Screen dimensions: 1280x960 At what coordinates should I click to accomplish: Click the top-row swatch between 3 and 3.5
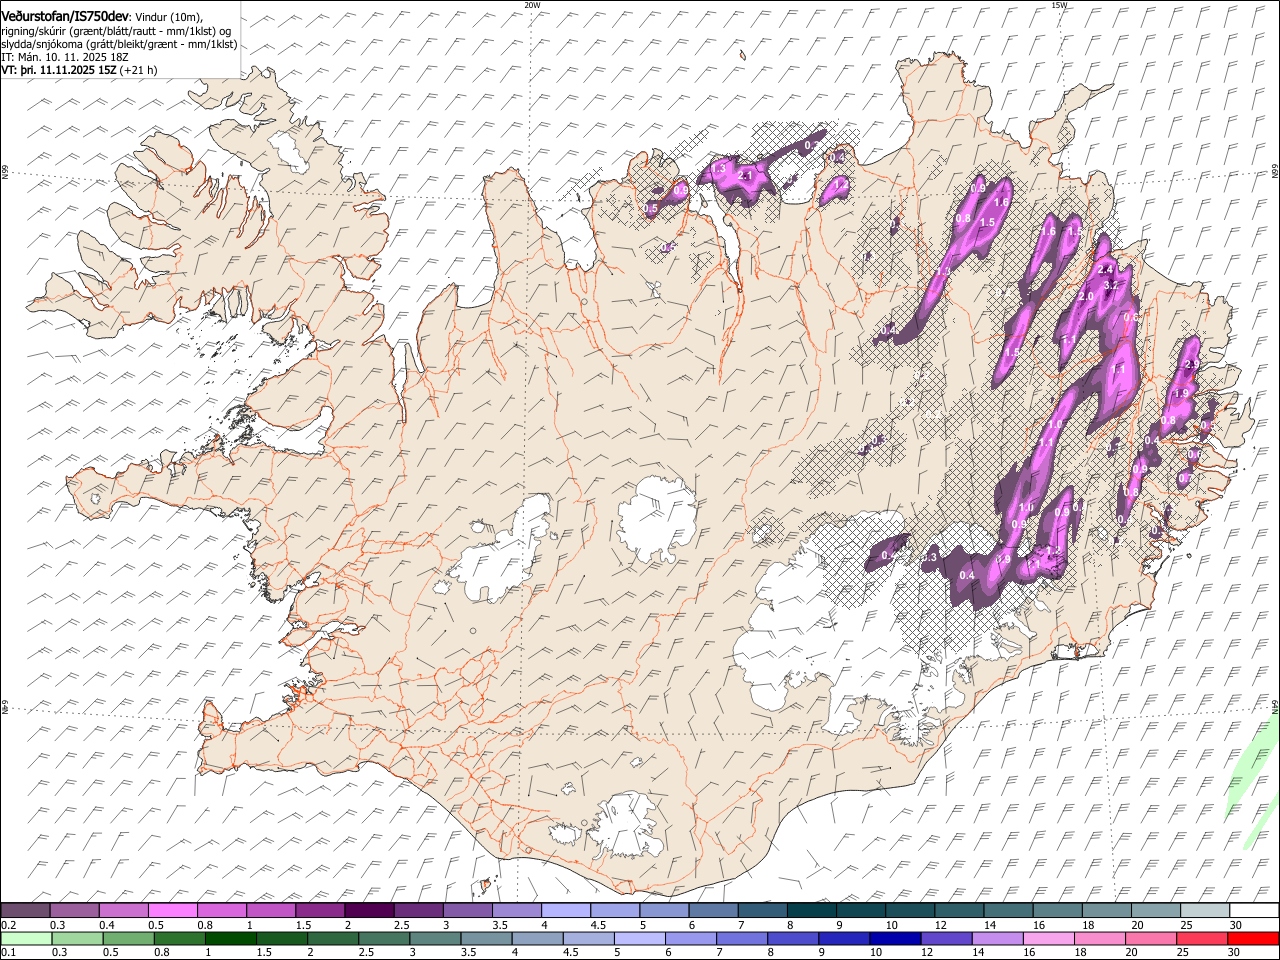(466, 910)
